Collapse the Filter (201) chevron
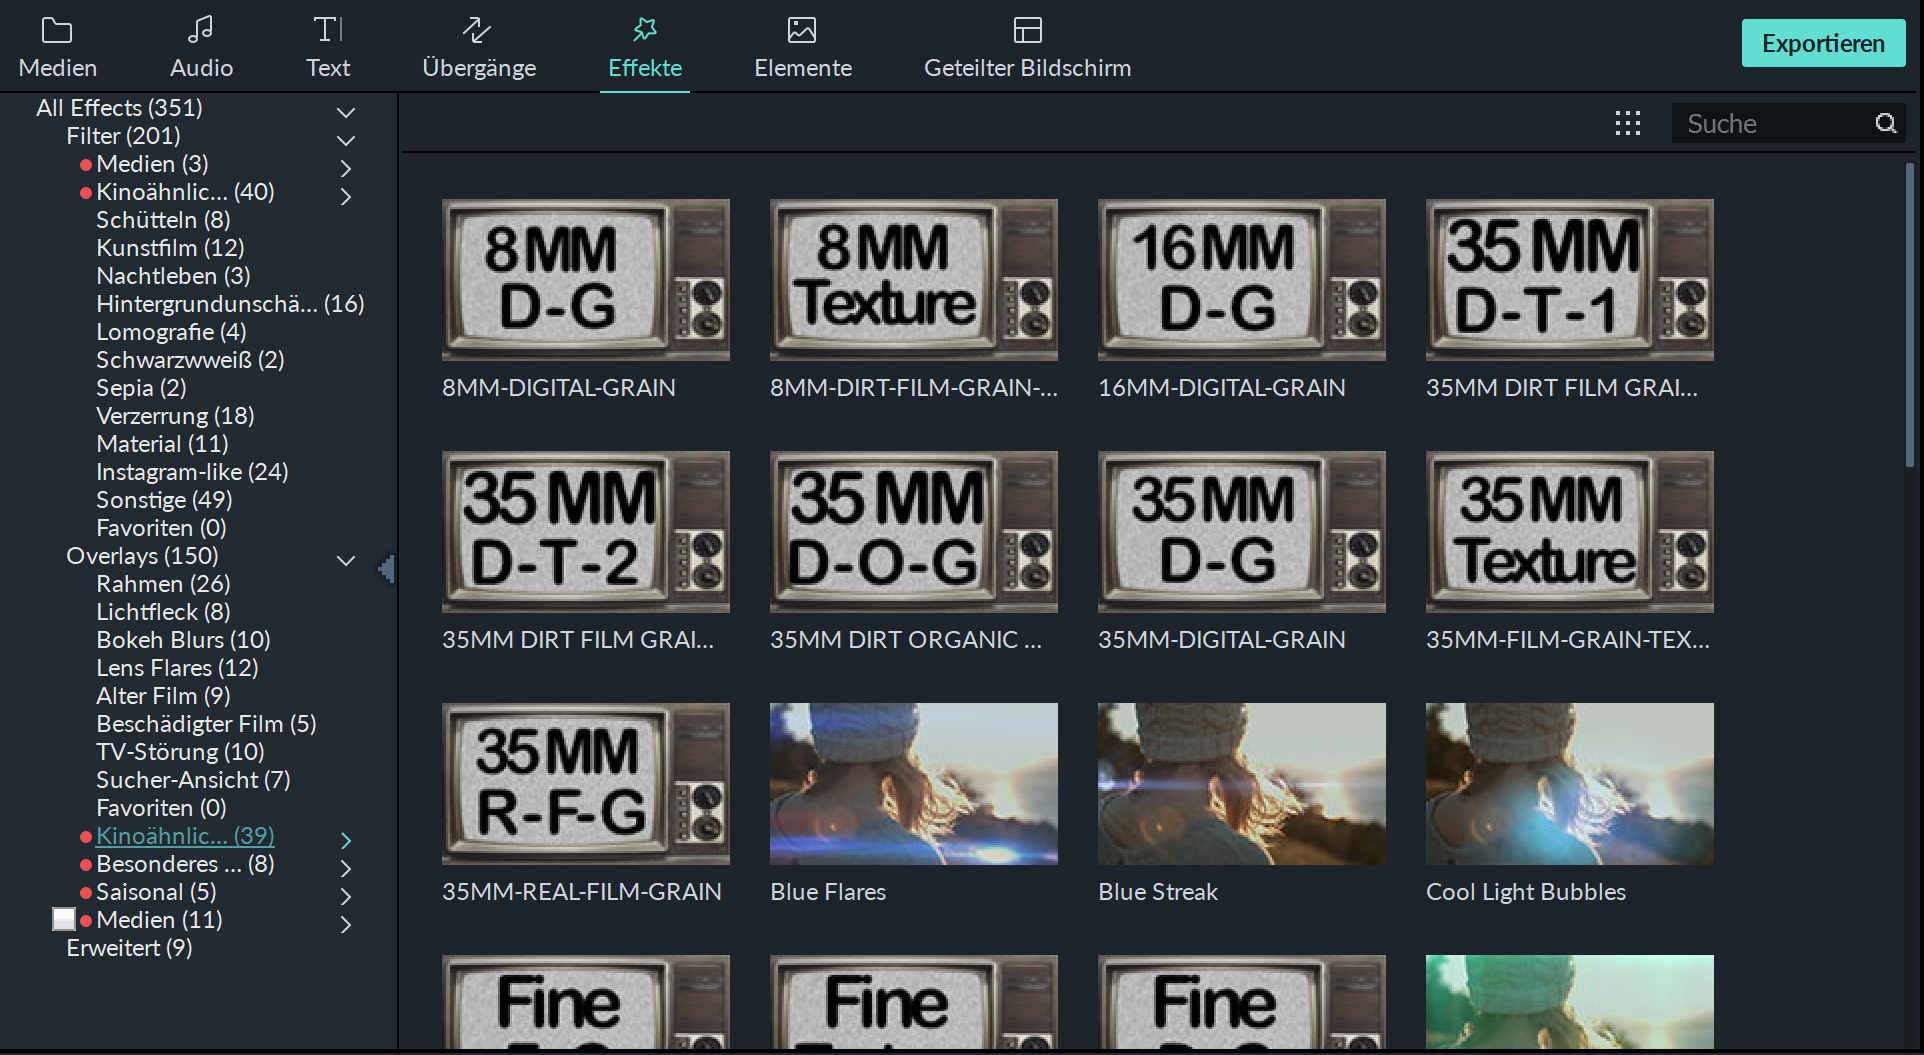 pyautogui.click(x=346, y=140)
